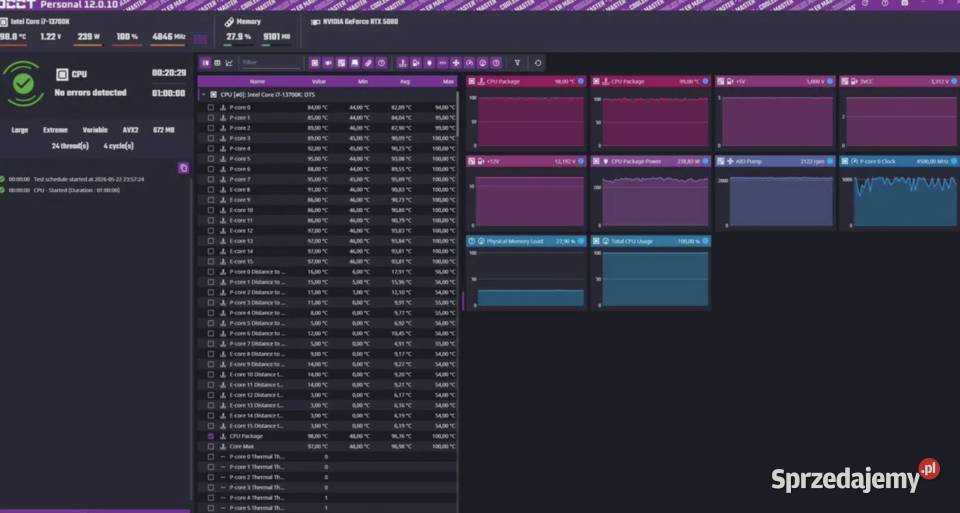This screenshot has height=513, width=960.
Task: Collapse the CPU [#0] Intel Core i7-13700K DTS group
Action: [204, 95]
